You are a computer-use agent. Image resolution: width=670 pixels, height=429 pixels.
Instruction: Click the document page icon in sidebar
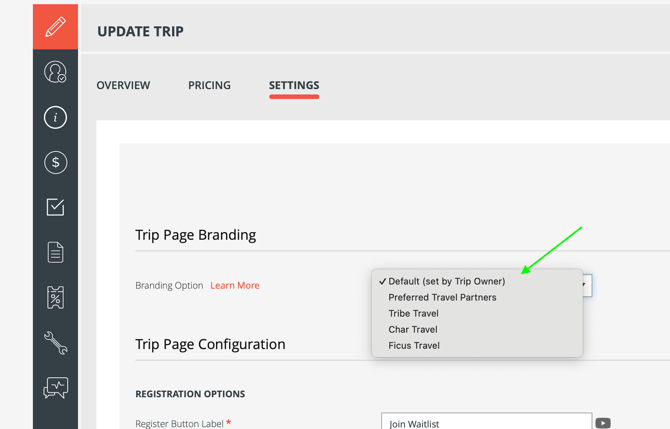[55, 252]
